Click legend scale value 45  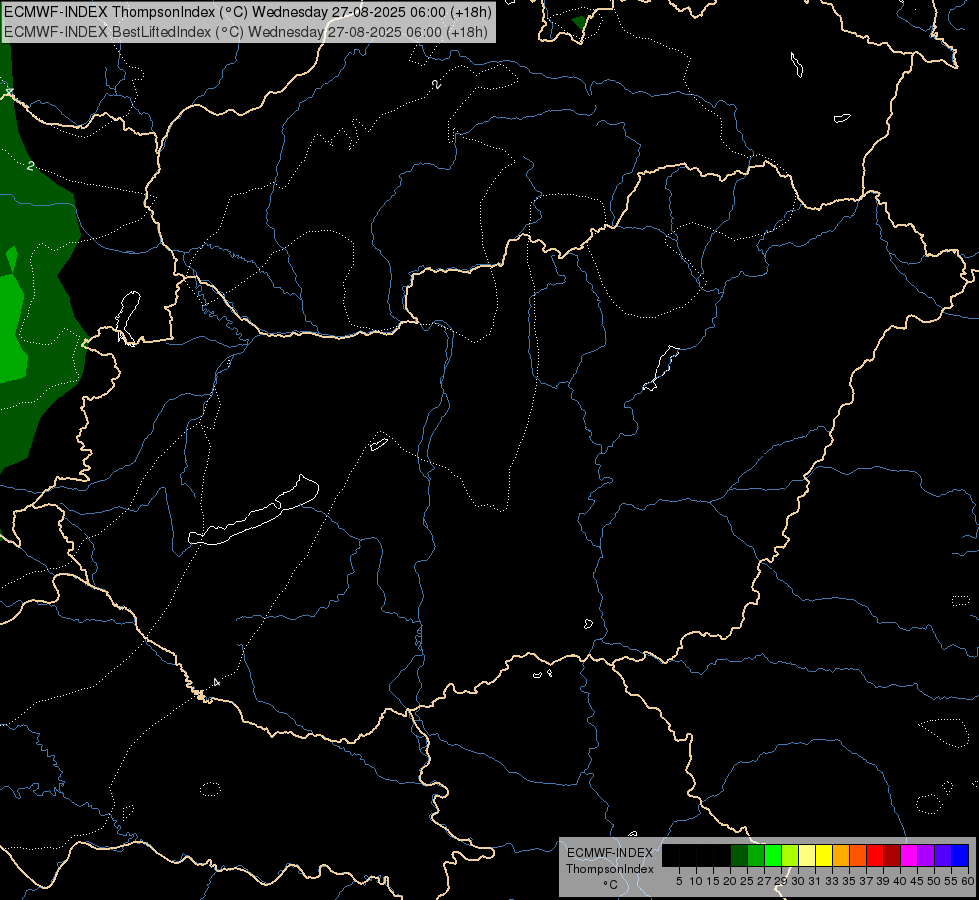[x=917, y=881]
